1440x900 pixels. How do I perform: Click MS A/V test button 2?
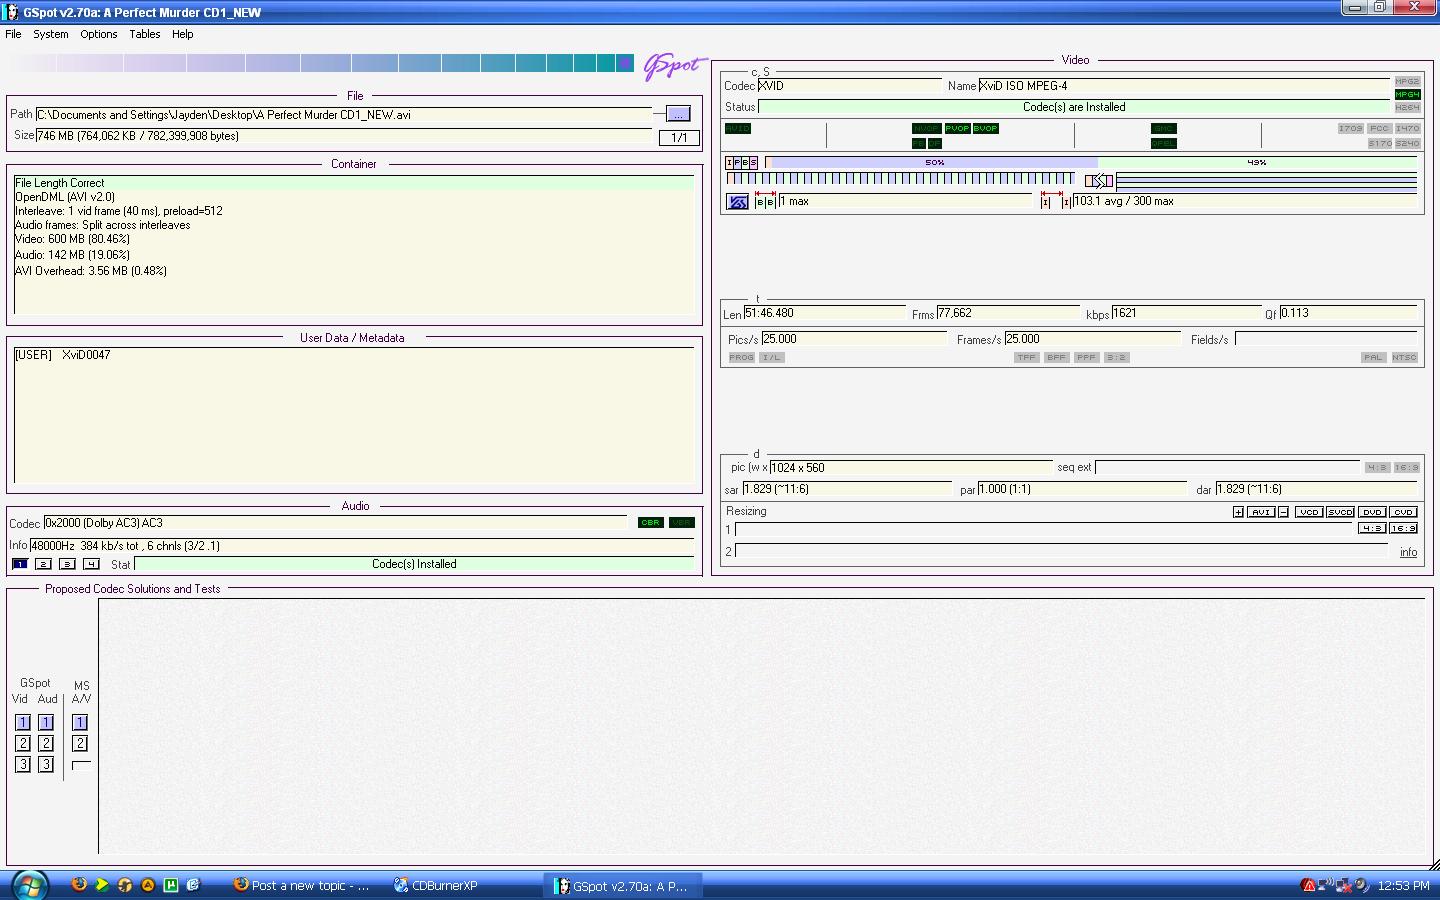pyautogui.click(x=80, y=743)
